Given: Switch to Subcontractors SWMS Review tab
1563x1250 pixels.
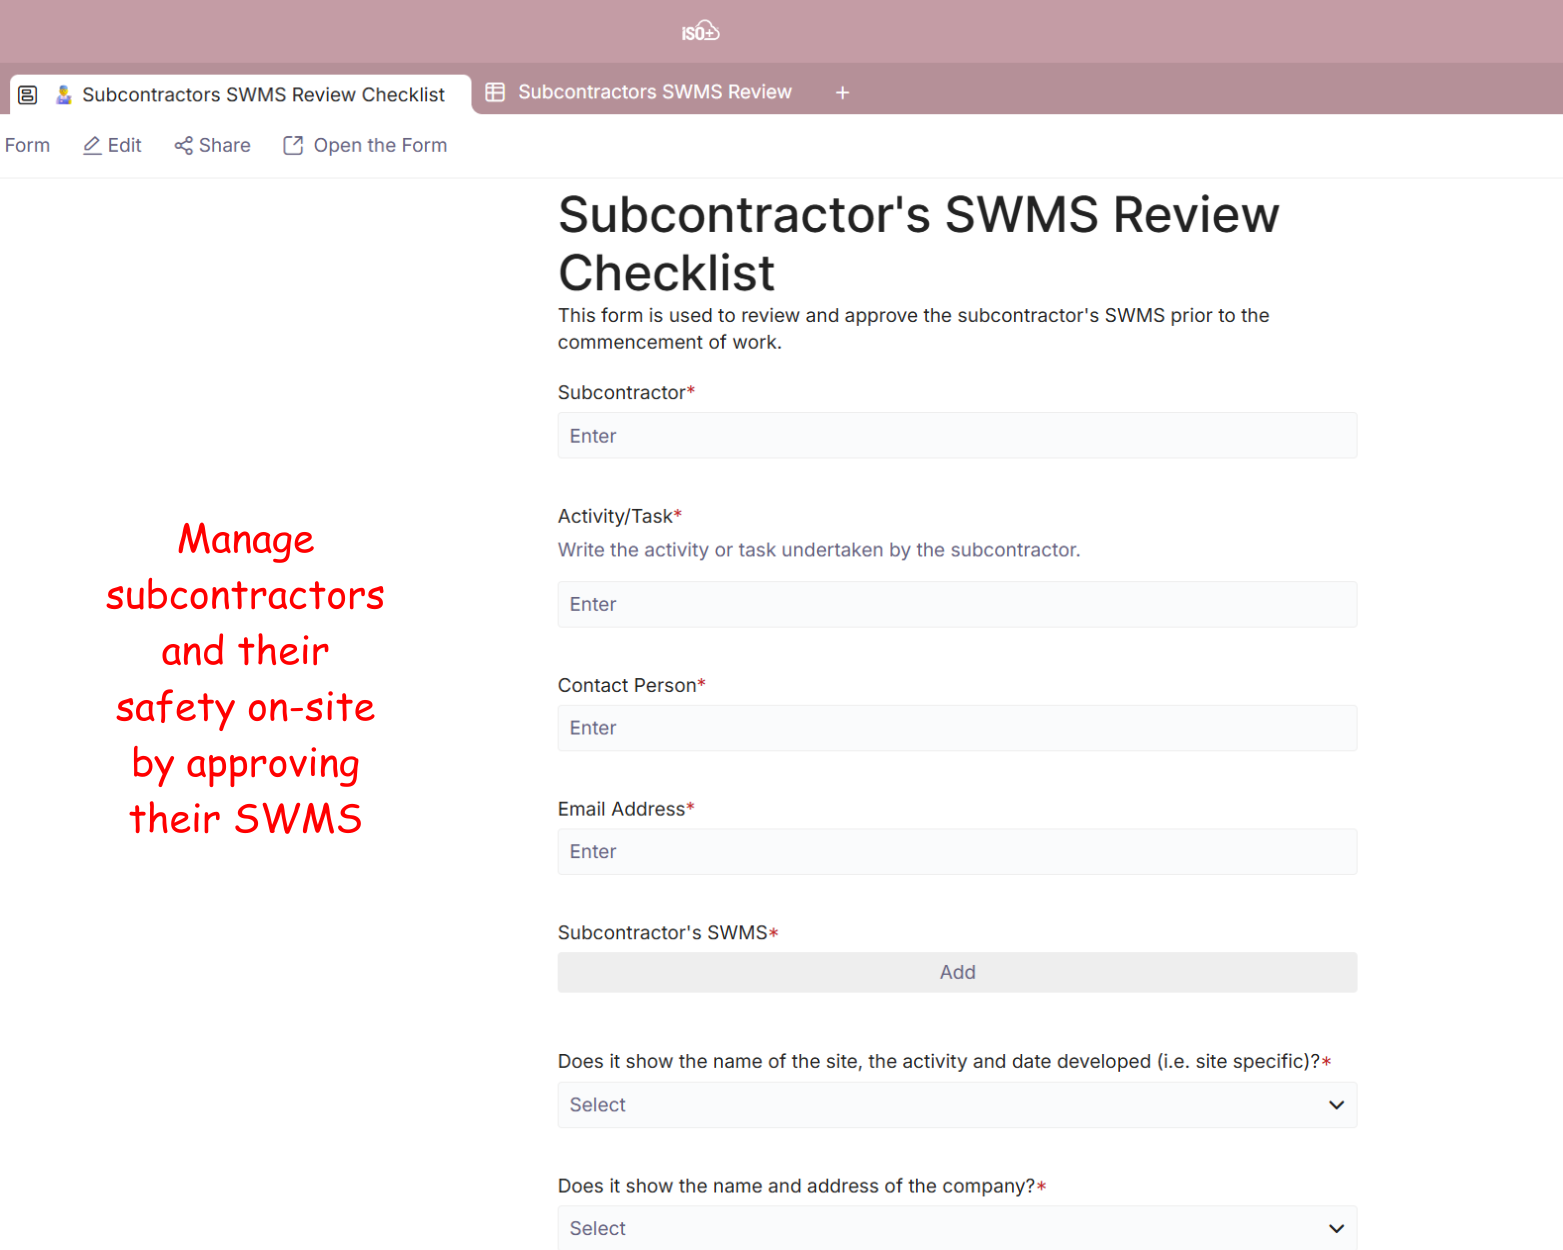Looking at the screenshot, I should point(654,92).
